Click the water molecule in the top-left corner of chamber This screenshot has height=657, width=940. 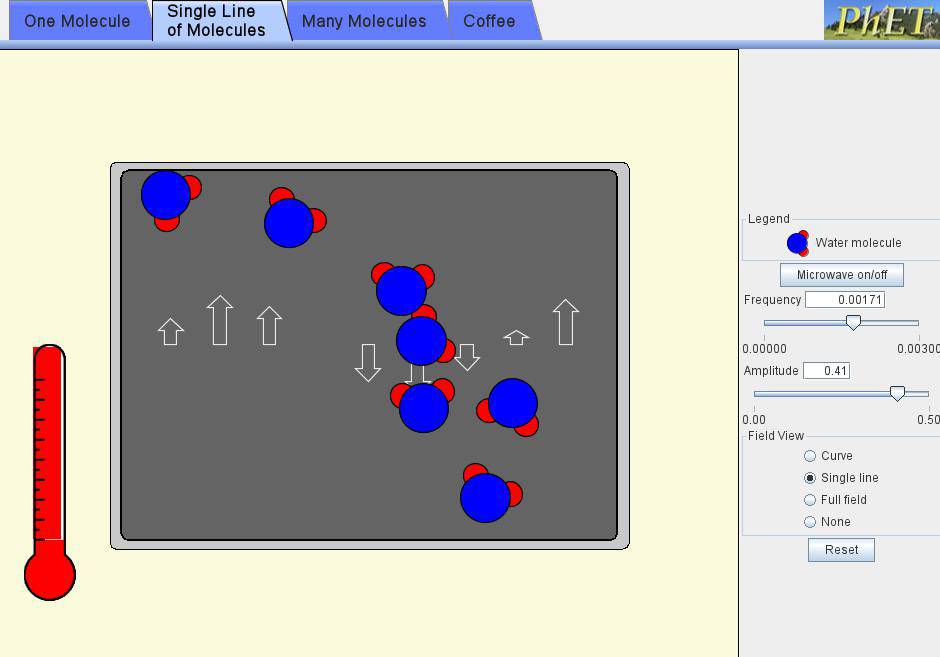(x=167, y=196)
